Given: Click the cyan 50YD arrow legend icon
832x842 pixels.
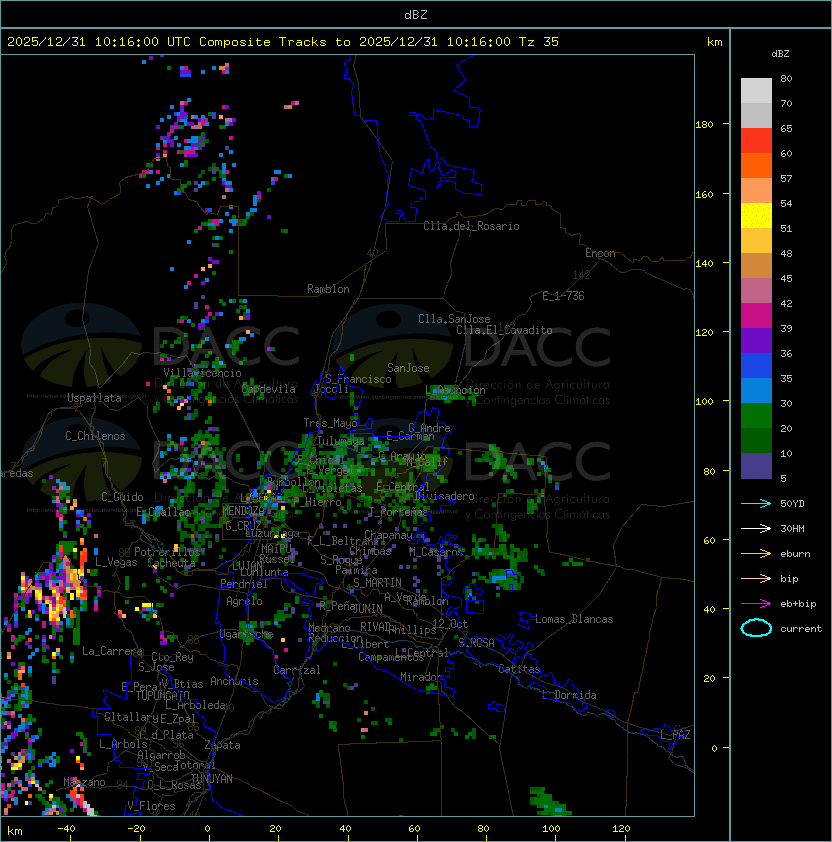Looking at the screenshot, I should point(756,504).
